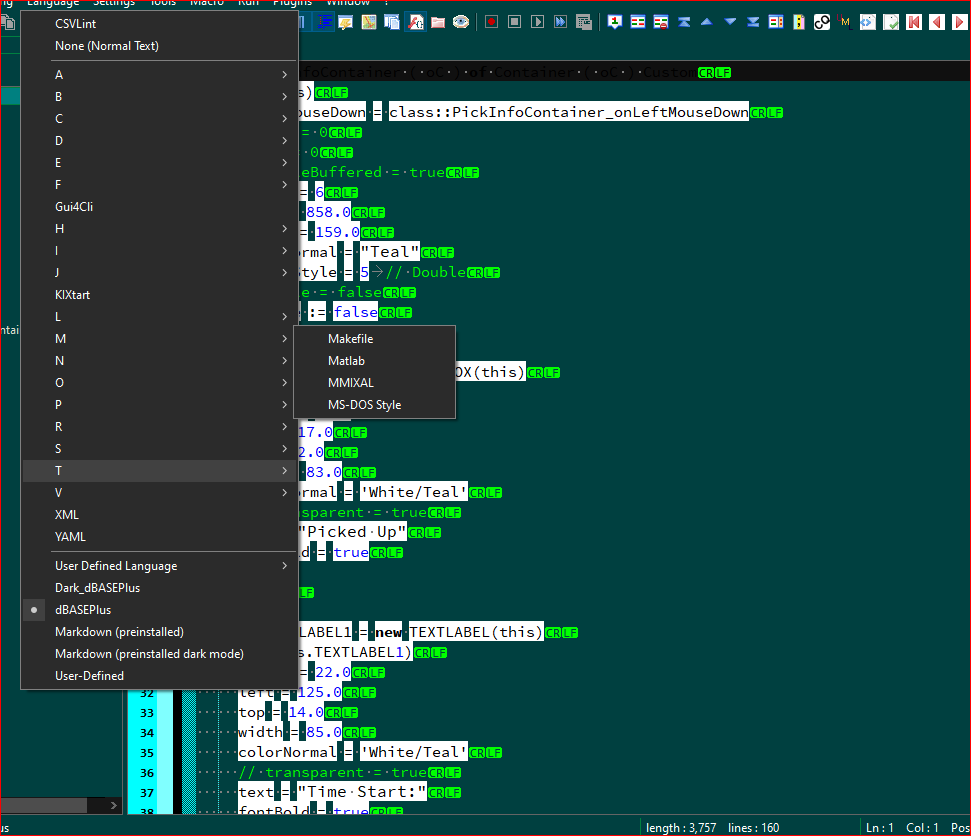
Task: Select MS-DOS Style in the submenu
Action: click(375, 404)
